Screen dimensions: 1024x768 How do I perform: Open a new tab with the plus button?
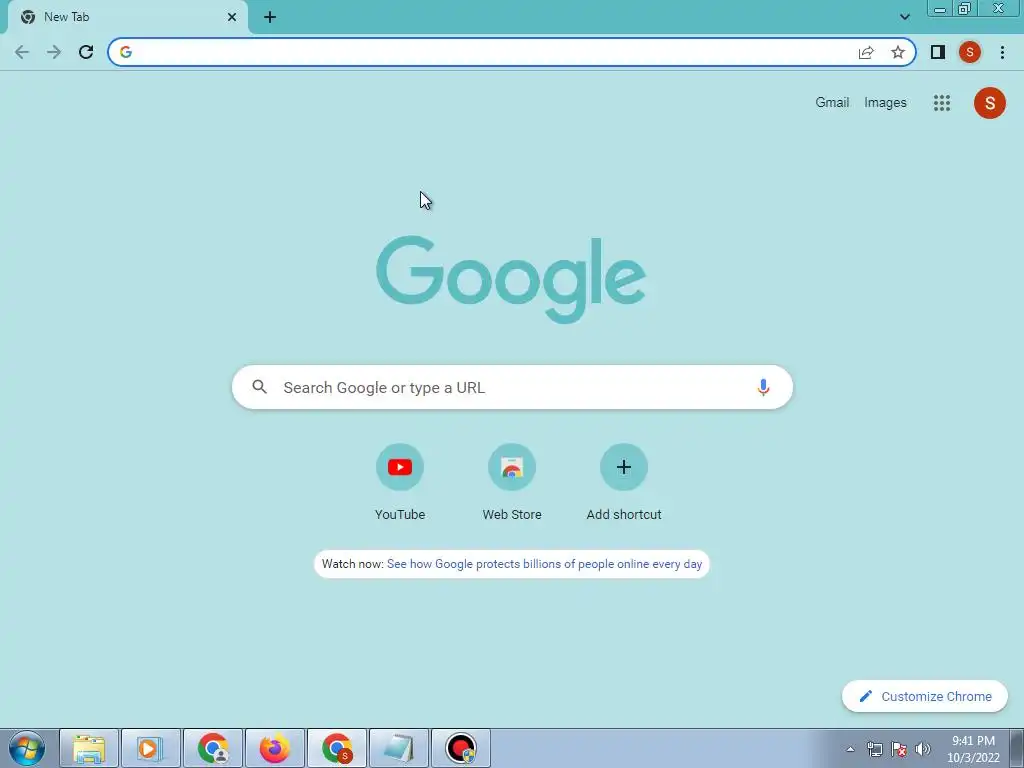[270, 17]
